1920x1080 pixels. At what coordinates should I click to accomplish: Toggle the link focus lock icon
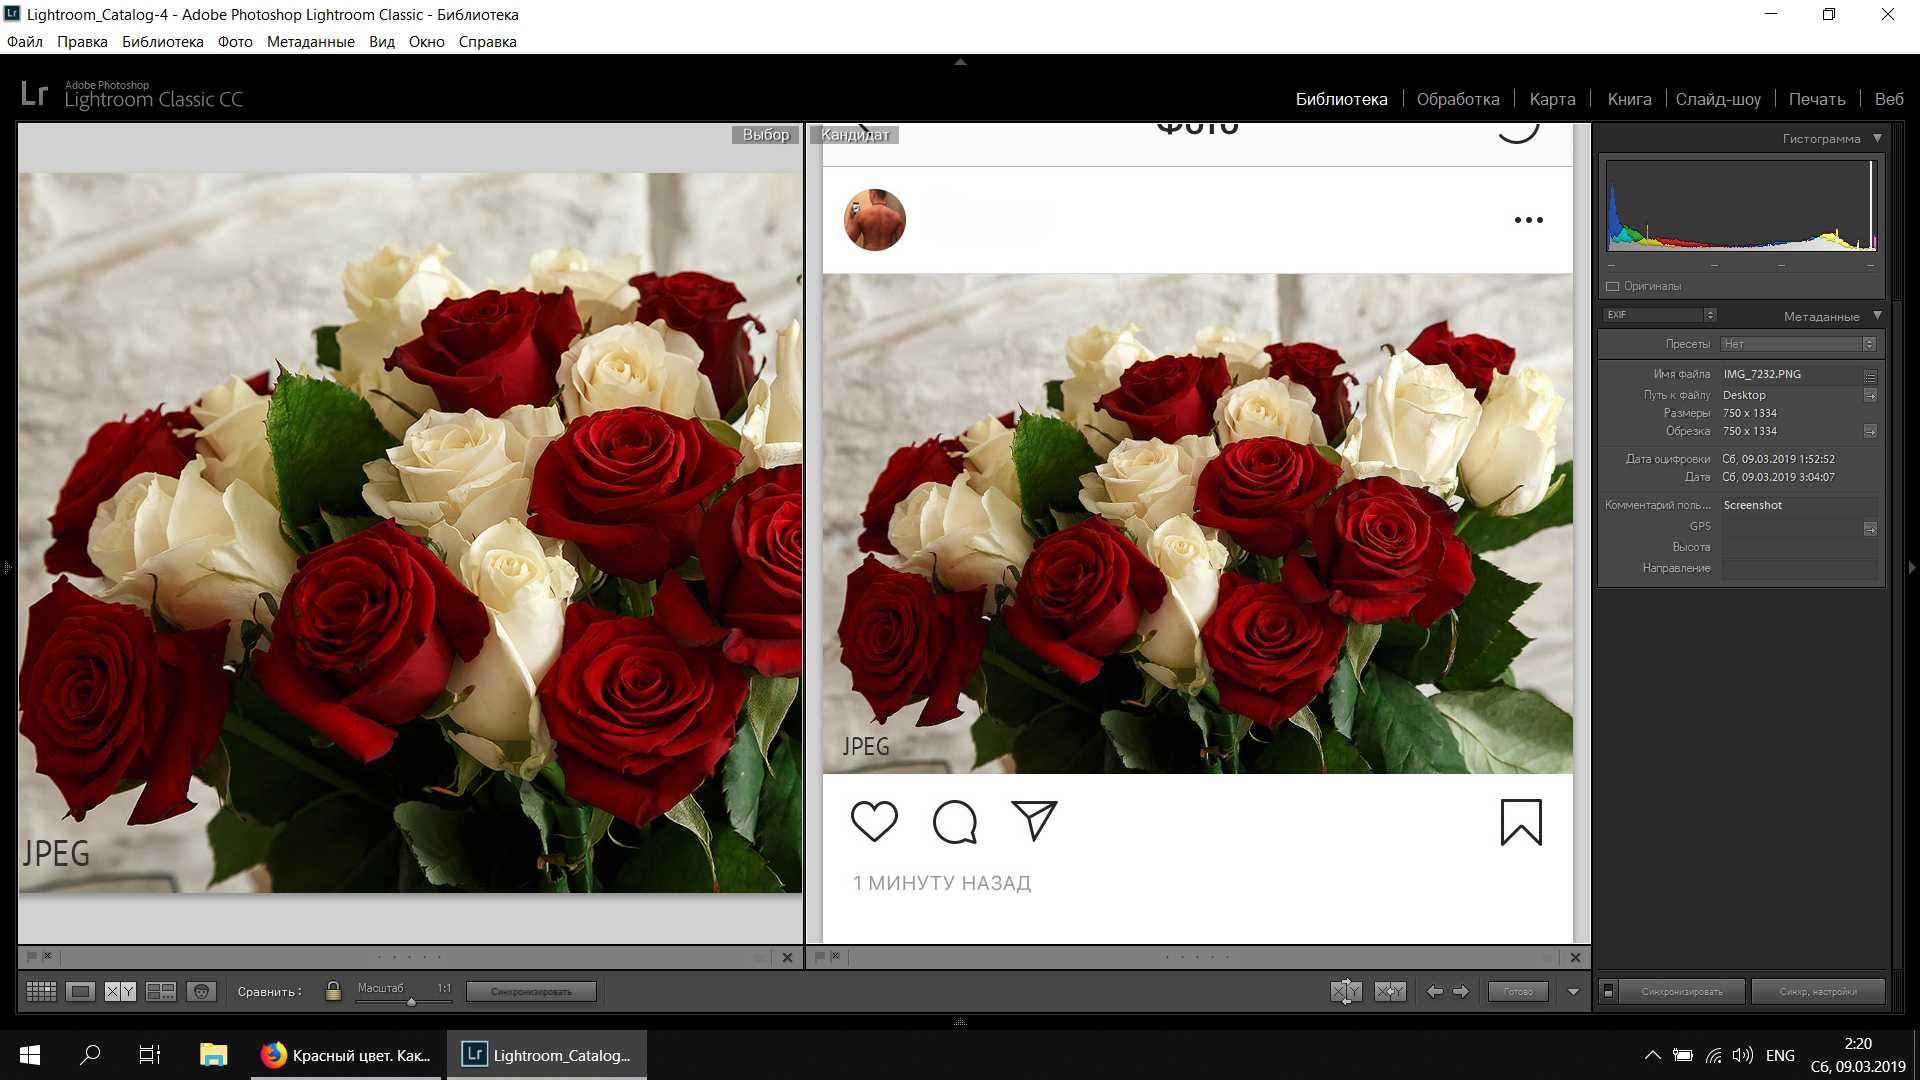[333, 991]
